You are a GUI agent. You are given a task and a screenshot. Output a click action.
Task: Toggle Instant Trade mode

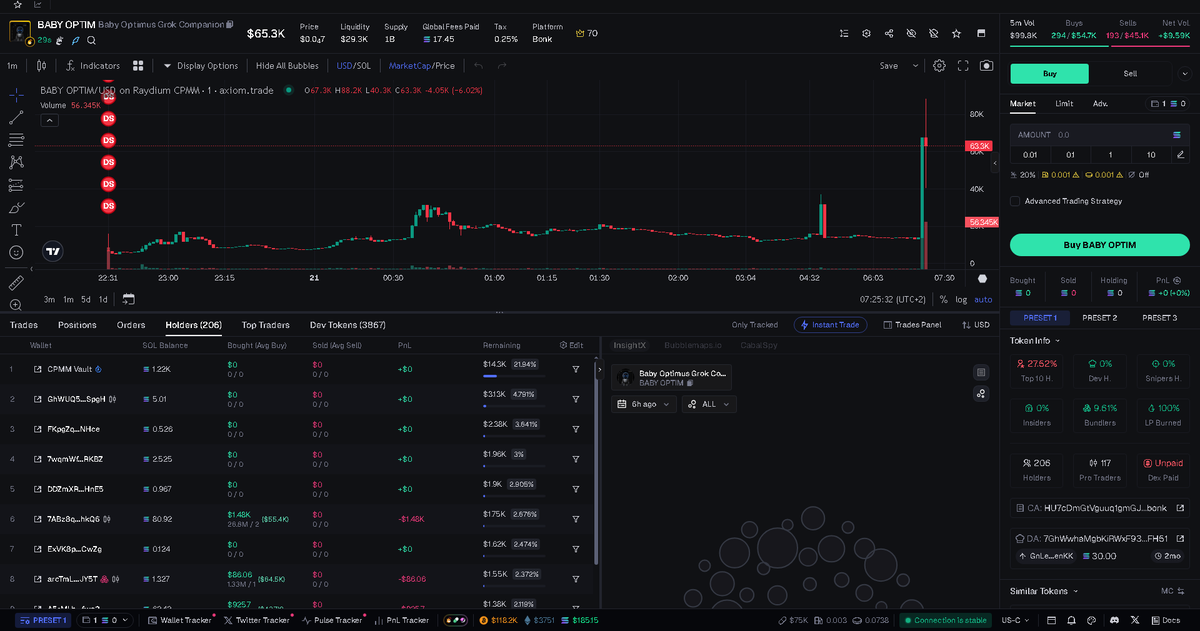(x=831, y=325)
